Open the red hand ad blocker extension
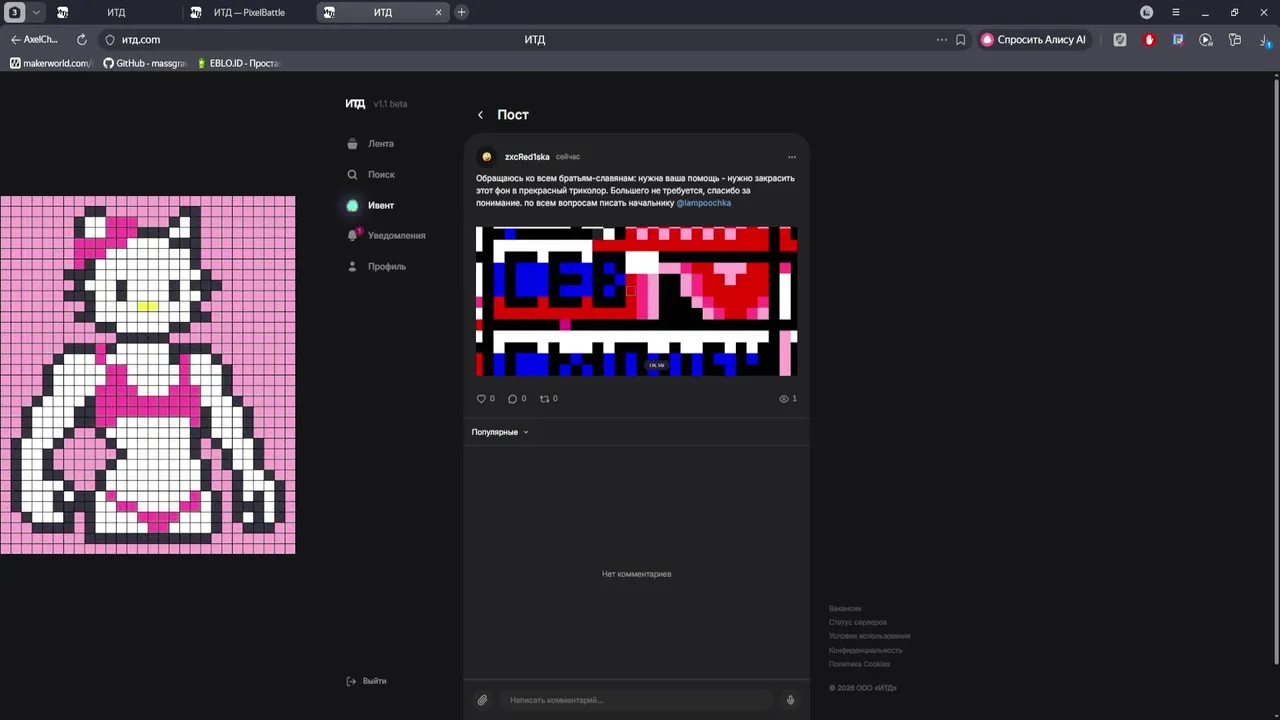The image size is (1280, 720). click(1149, 40)
